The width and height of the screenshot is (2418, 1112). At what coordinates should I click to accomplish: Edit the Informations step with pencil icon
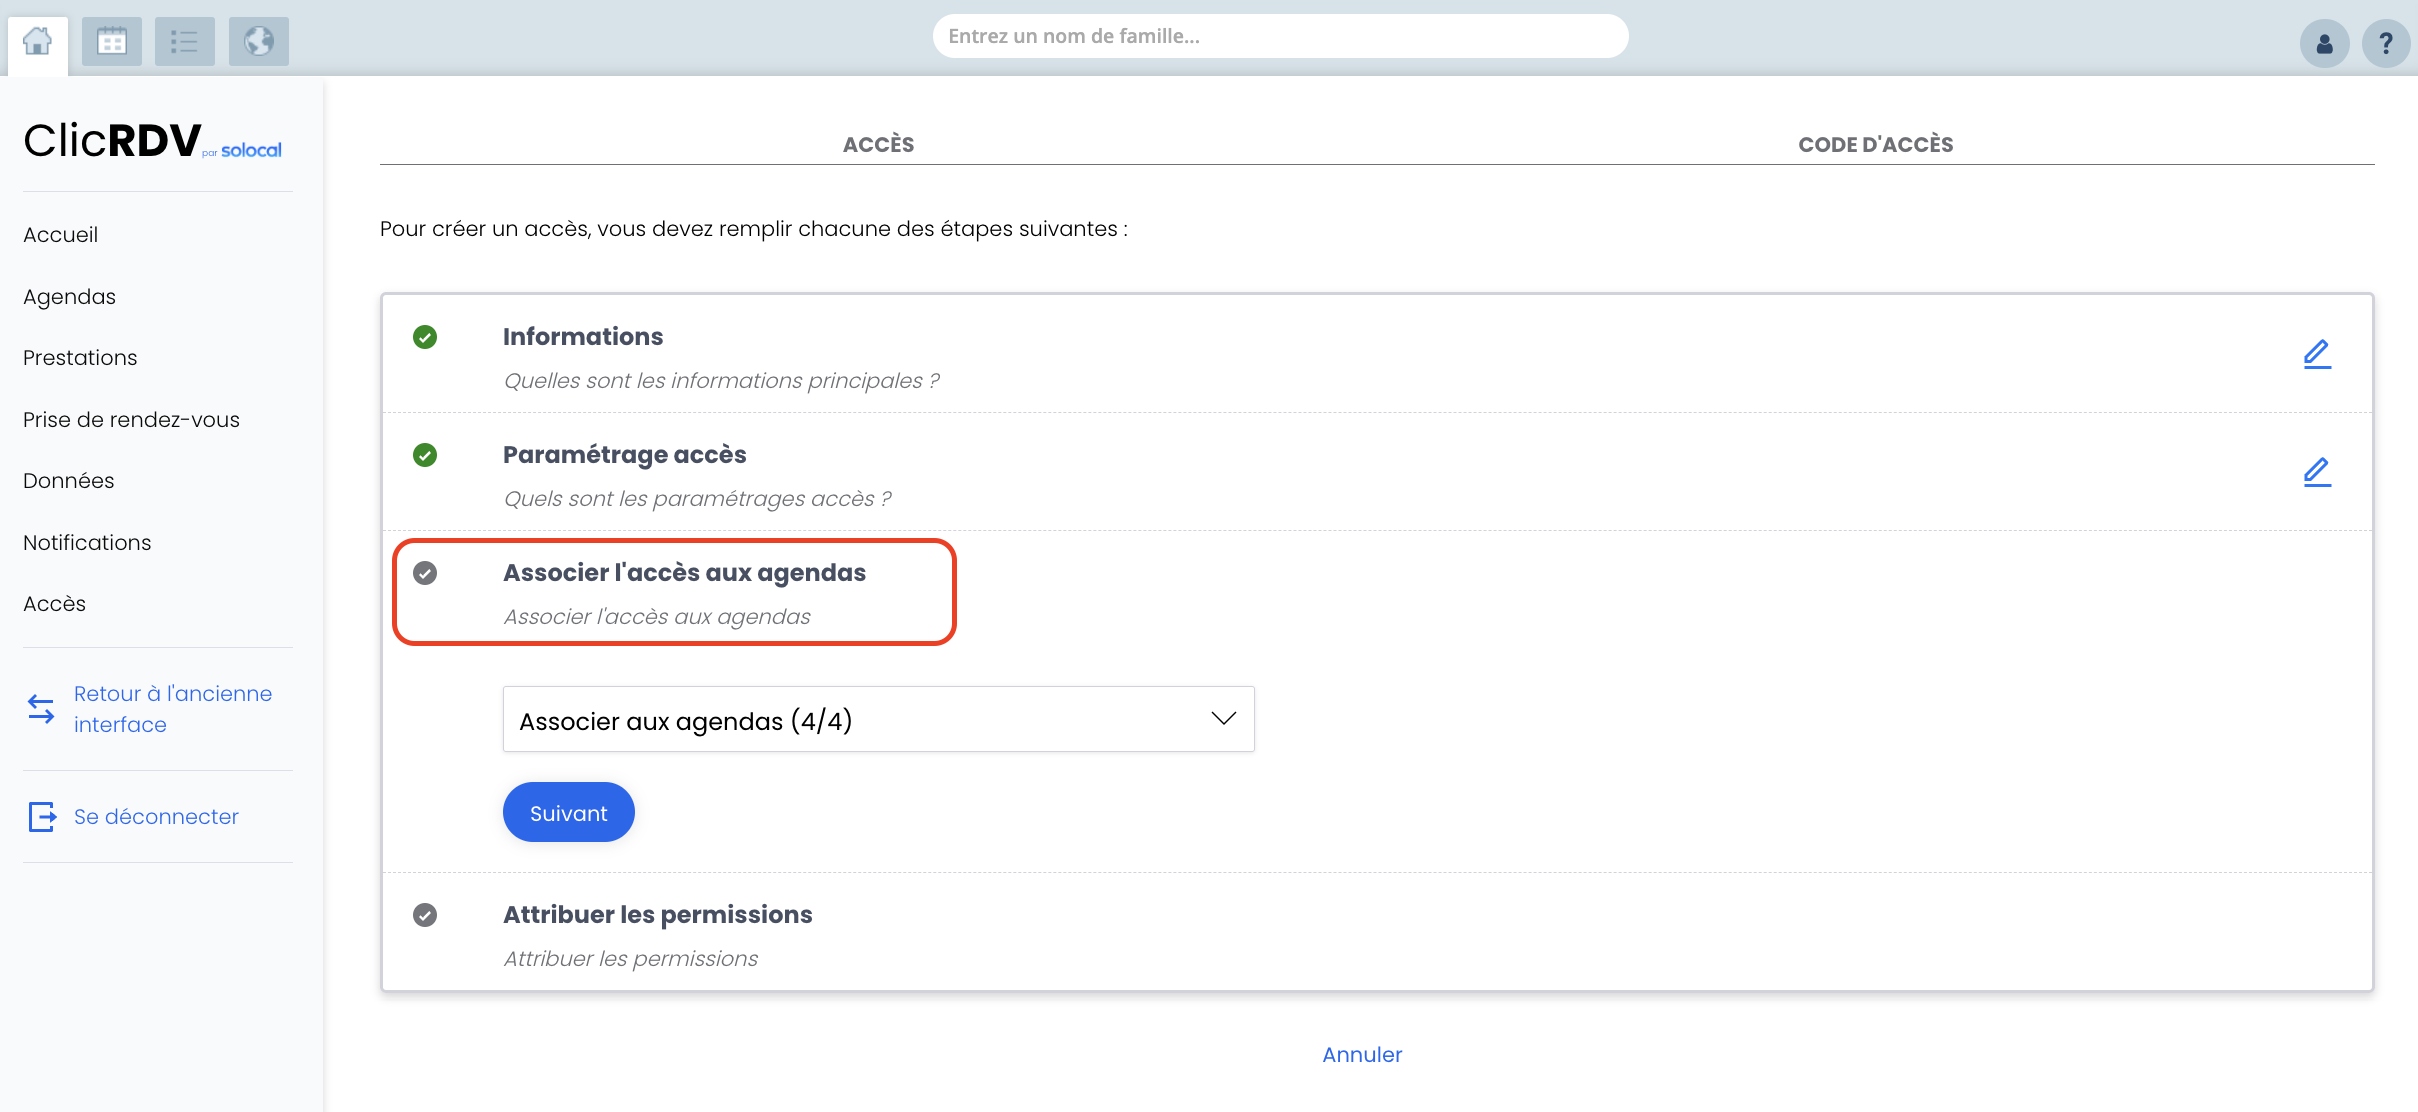point(2317,354)
